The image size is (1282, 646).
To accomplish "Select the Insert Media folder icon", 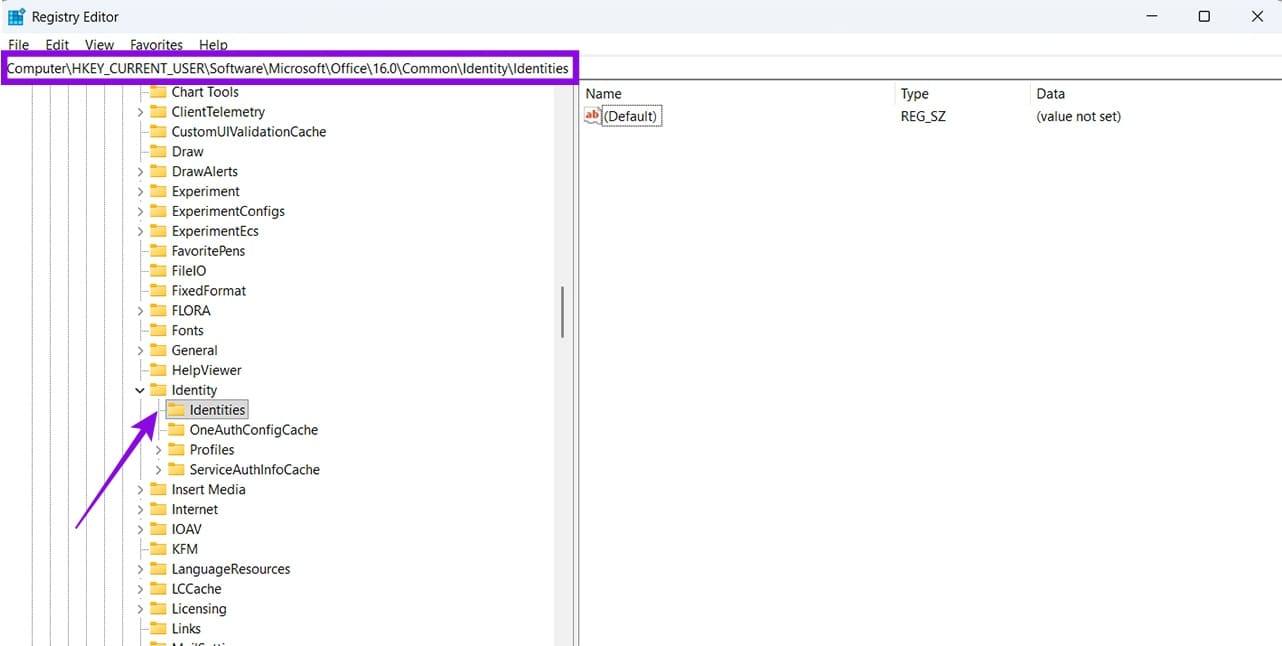I will tap(158, 489).
